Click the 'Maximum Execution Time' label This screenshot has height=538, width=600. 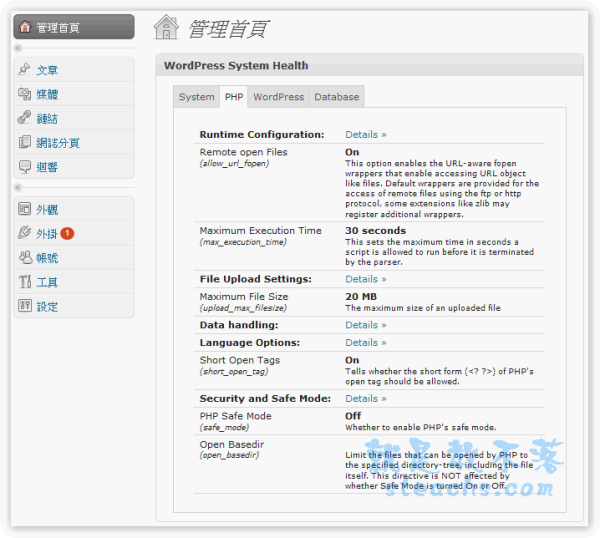pos(261,231)
